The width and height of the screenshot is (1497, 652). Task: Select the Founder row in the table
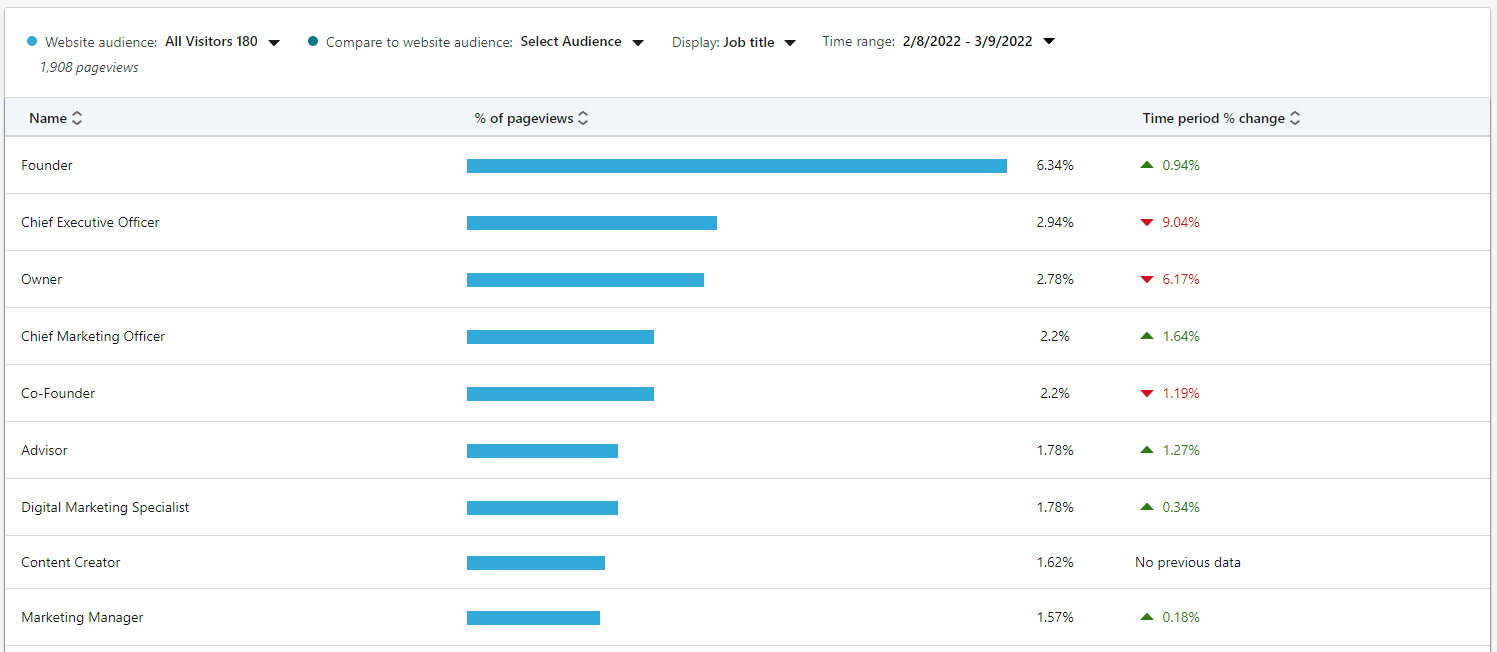point(47,165)
